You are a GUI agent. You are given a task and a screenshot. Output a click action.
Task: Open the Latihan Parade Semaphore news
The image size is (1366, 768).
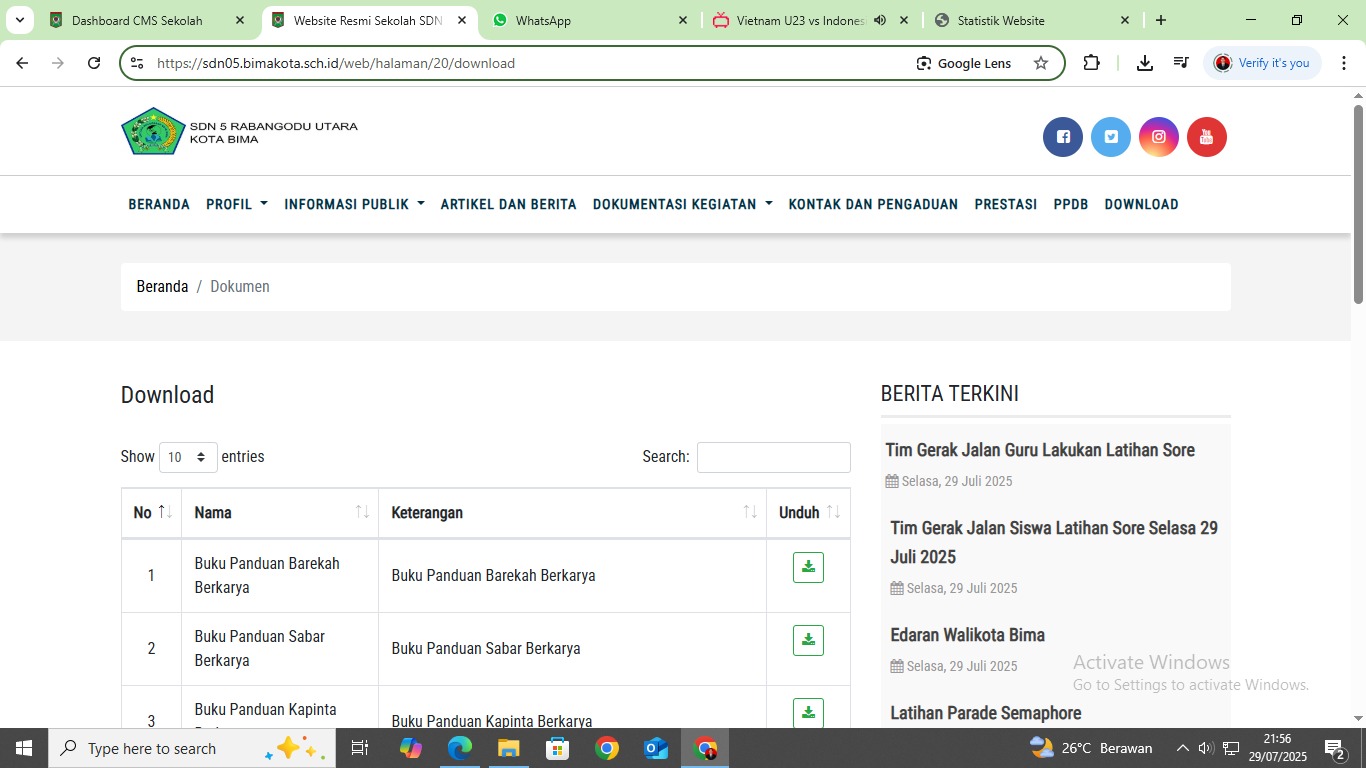click(986, 713)
